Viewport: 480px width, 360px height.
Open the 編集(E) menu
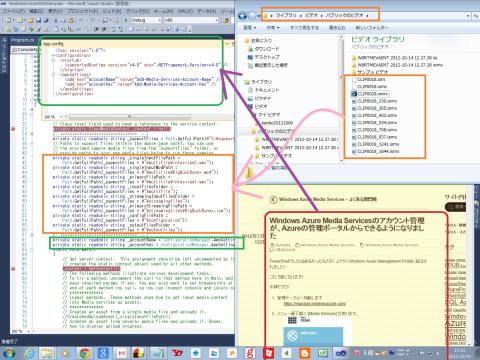pyautogui.click(x=36, y=11)
